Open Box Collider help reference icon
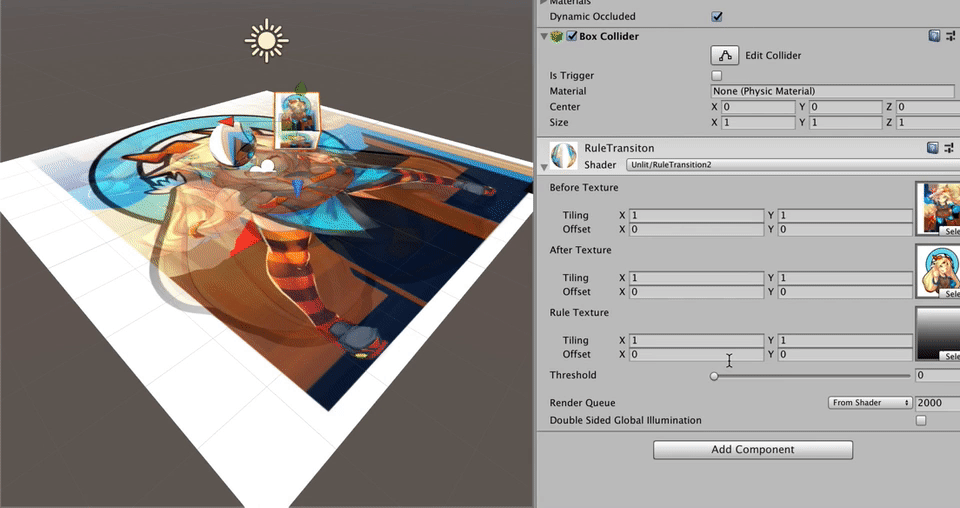This screenshot has width=960, height=508. [x=934, y=36]
